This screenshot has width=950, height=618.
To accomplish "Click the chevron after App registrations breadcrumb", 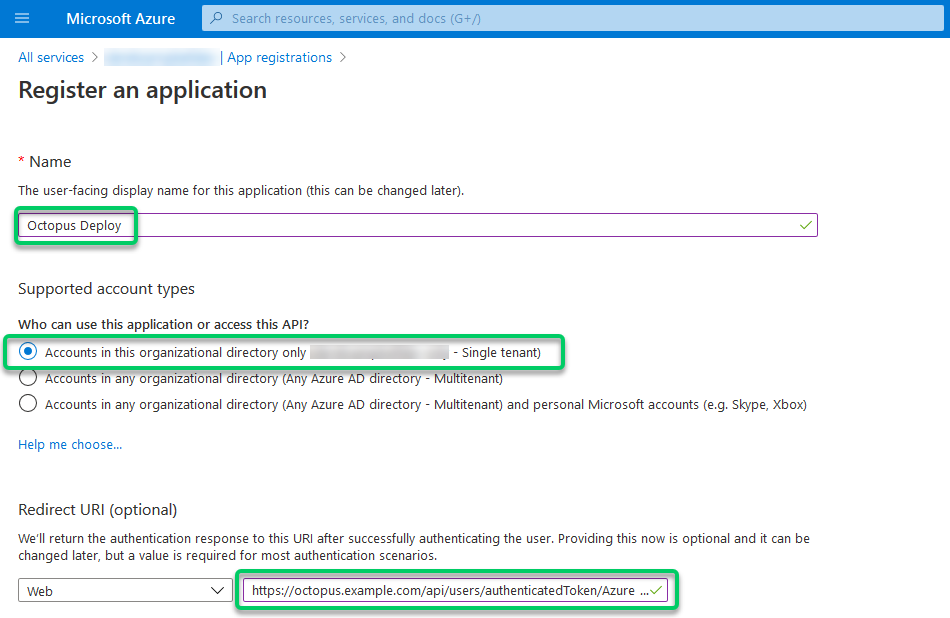I will pos(343,57).
